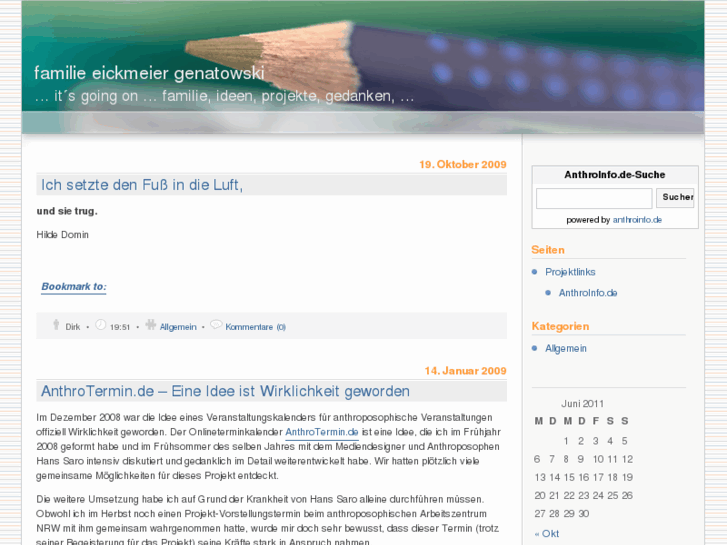Open 'Kommentare (0)' link
Image resolution: width=727 pixels, height=545 pixels.
point(255,327)
